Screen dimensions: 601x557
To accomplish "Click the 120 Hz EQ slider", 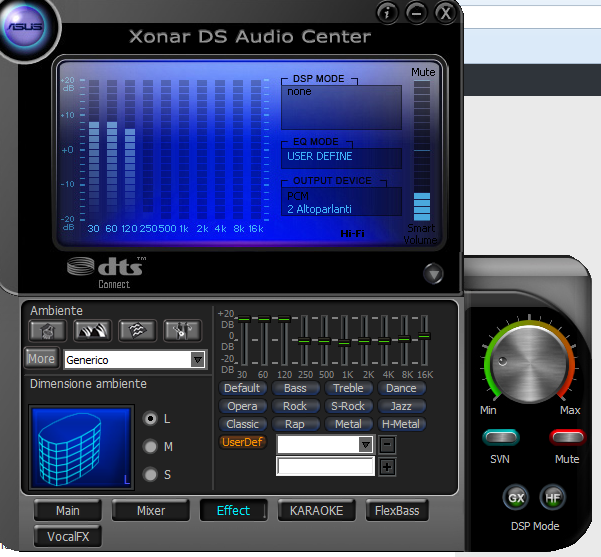I will [284, 319].
